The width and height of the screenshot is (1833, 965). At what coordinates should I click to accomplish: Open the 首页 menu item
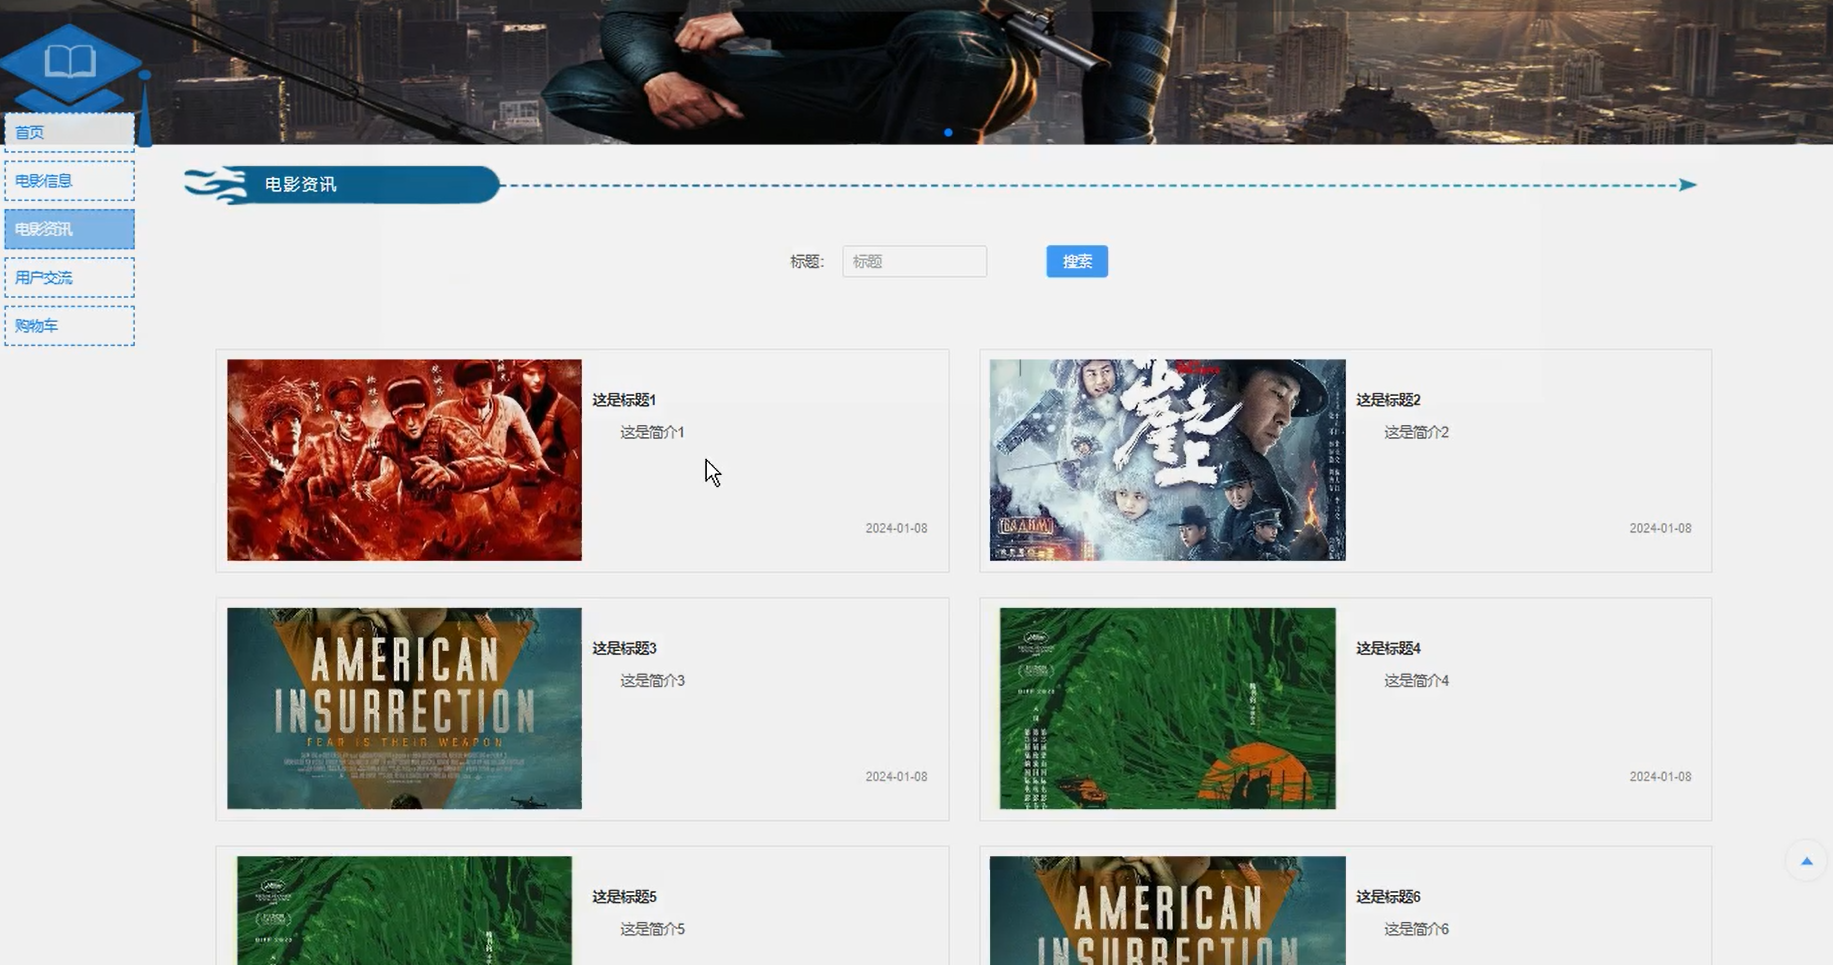pos(69,132)
